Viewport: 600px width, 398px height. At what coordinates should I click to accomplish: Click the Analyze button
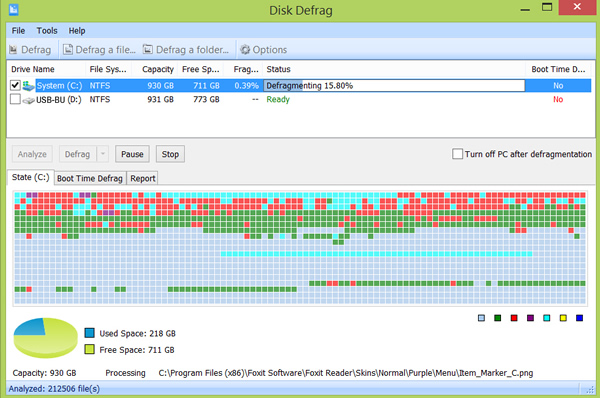[32, 154]
